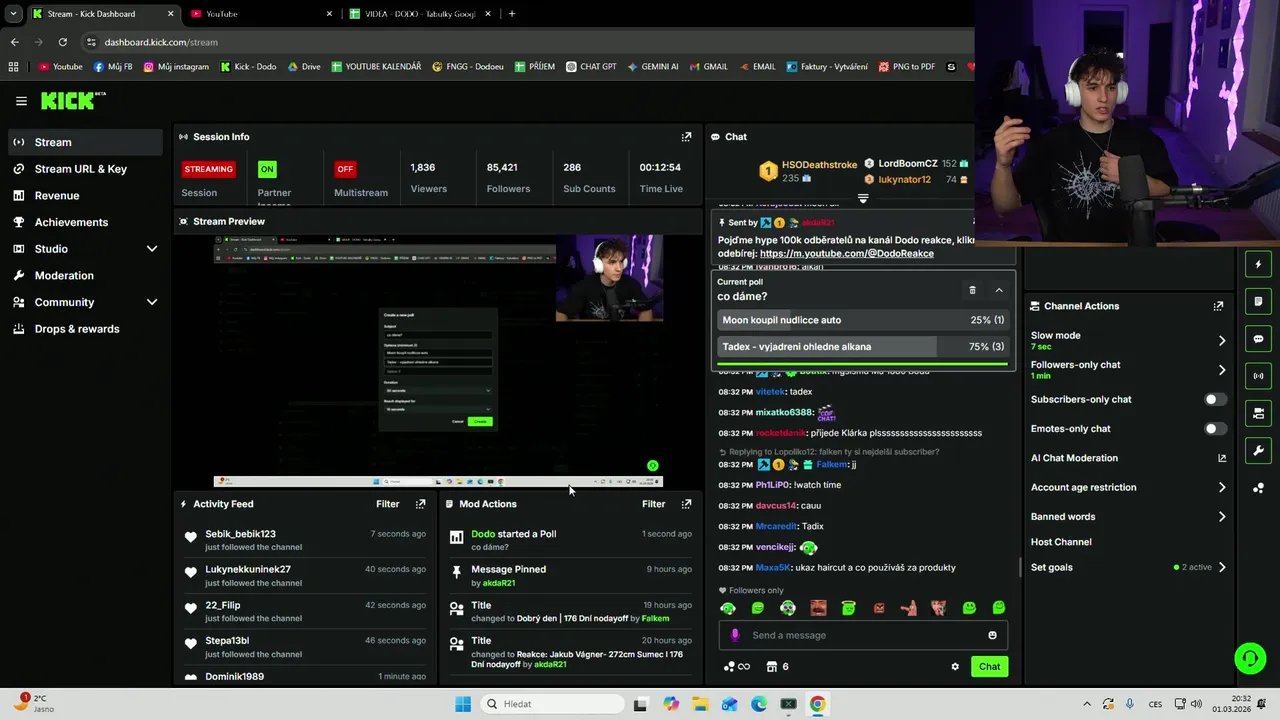Open Stream URL & Key page
Image resolution: width=1280 pixels, height=720 pixels.
click(x=85, y=169)
